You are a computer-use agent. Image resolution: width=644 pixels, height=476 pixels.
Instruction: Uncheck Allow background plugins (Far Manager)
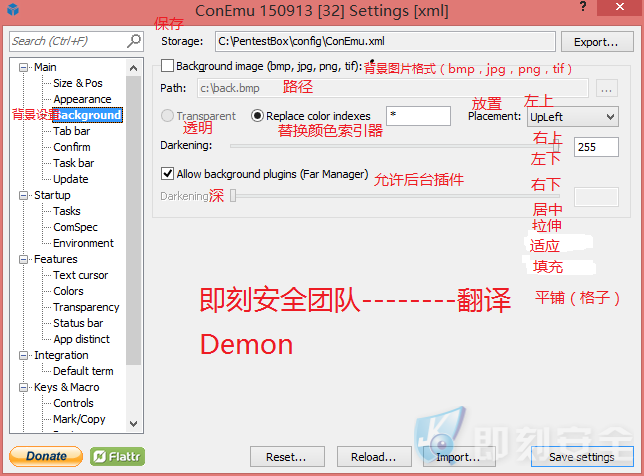167,174
